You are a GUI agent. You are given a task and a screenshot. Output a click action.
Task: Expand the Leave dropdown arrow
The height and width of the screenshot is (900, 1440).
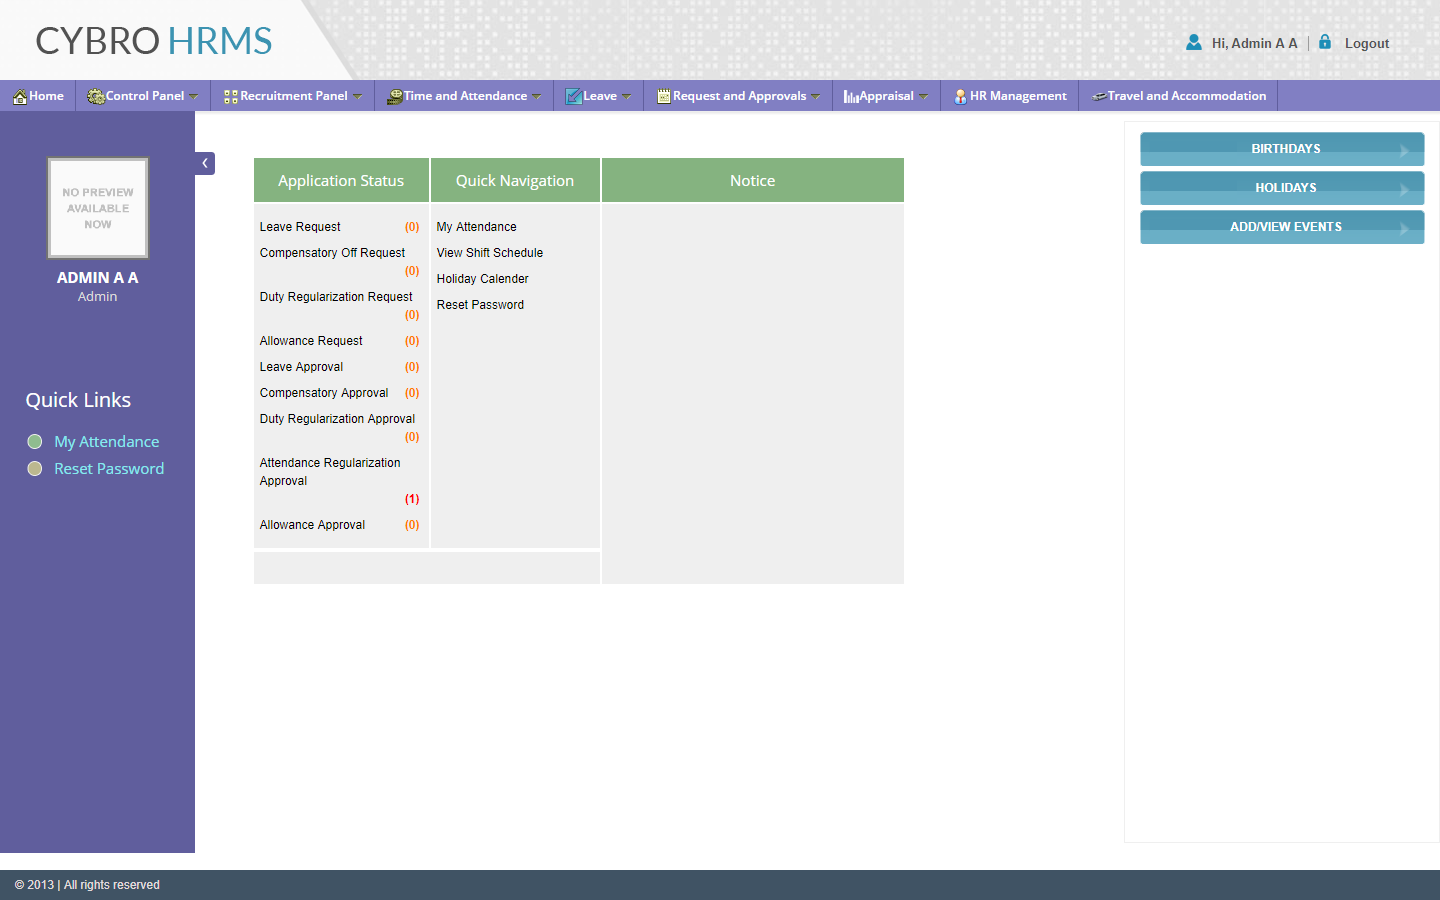[x=627, y=97]
